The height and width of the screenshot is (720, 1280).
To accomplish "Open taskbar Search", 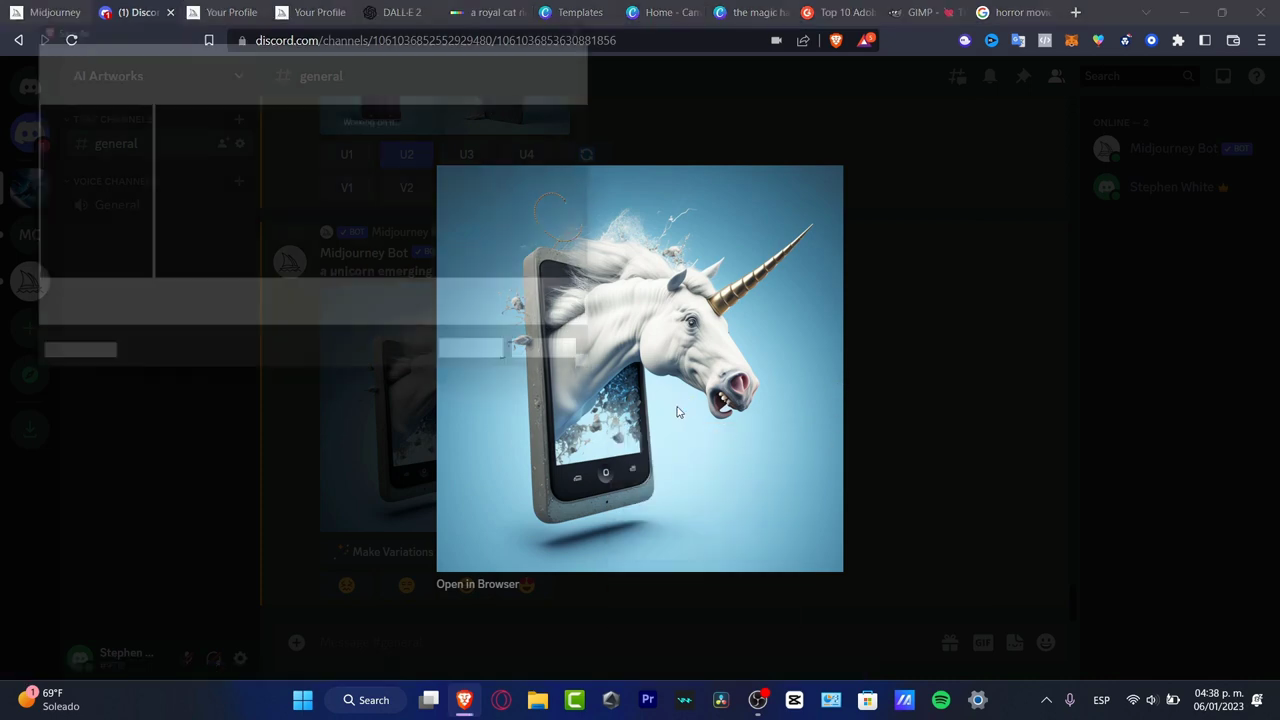I will pyautogui.click(x=367, y=700).
